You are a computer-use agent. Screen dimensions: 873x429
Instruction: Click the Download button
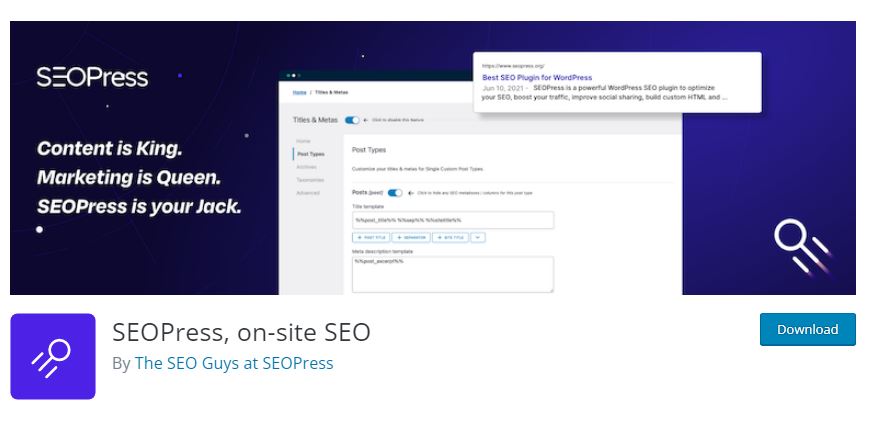pyautogui.click(x=807, y=329)
